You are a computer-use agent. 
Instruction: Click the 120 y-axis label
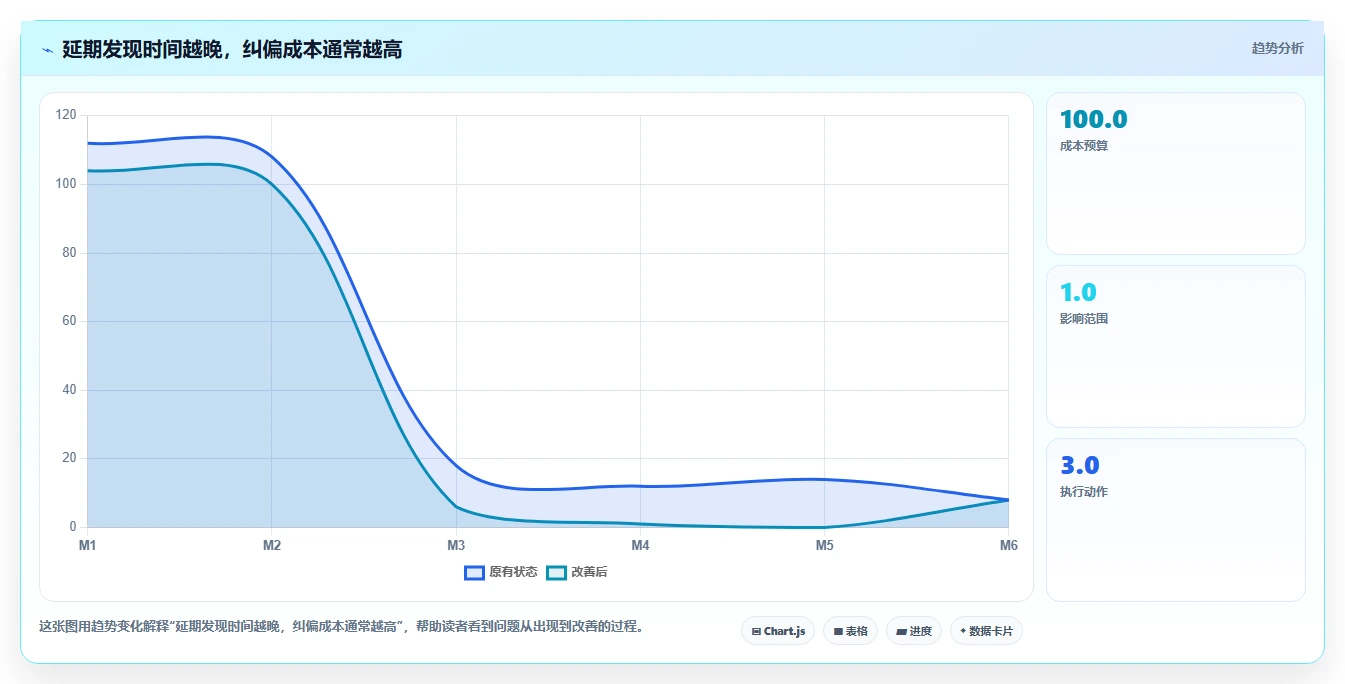66,115
